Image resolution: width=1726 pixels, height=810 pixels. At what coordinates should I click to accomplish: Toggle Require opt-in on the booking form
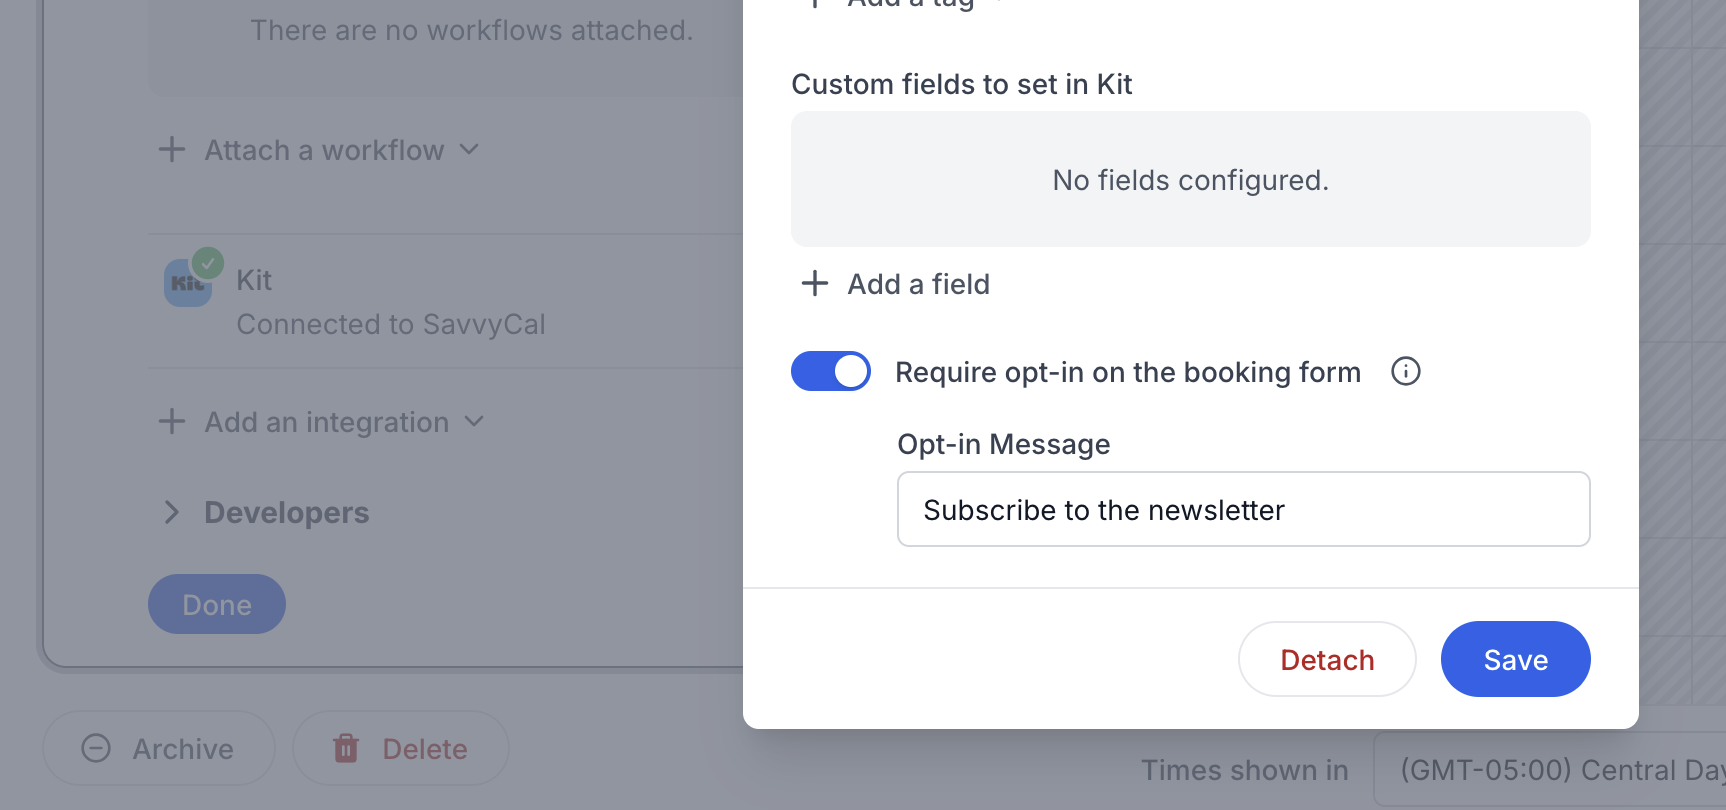pos(831,372)
